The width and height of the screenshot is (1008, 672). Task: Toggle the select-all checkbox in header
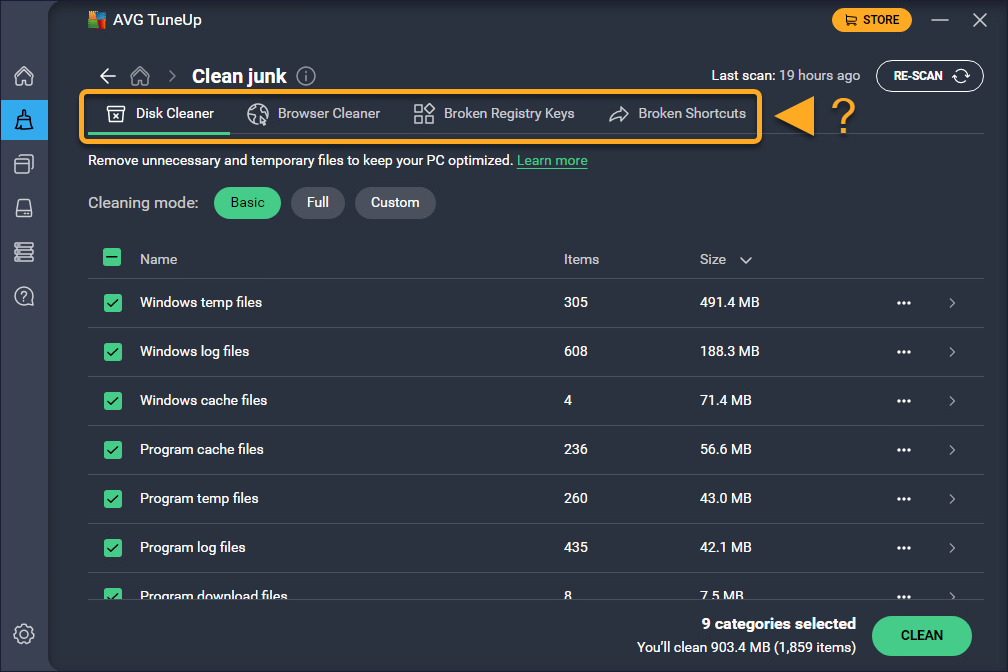click(x=113, y=258)
